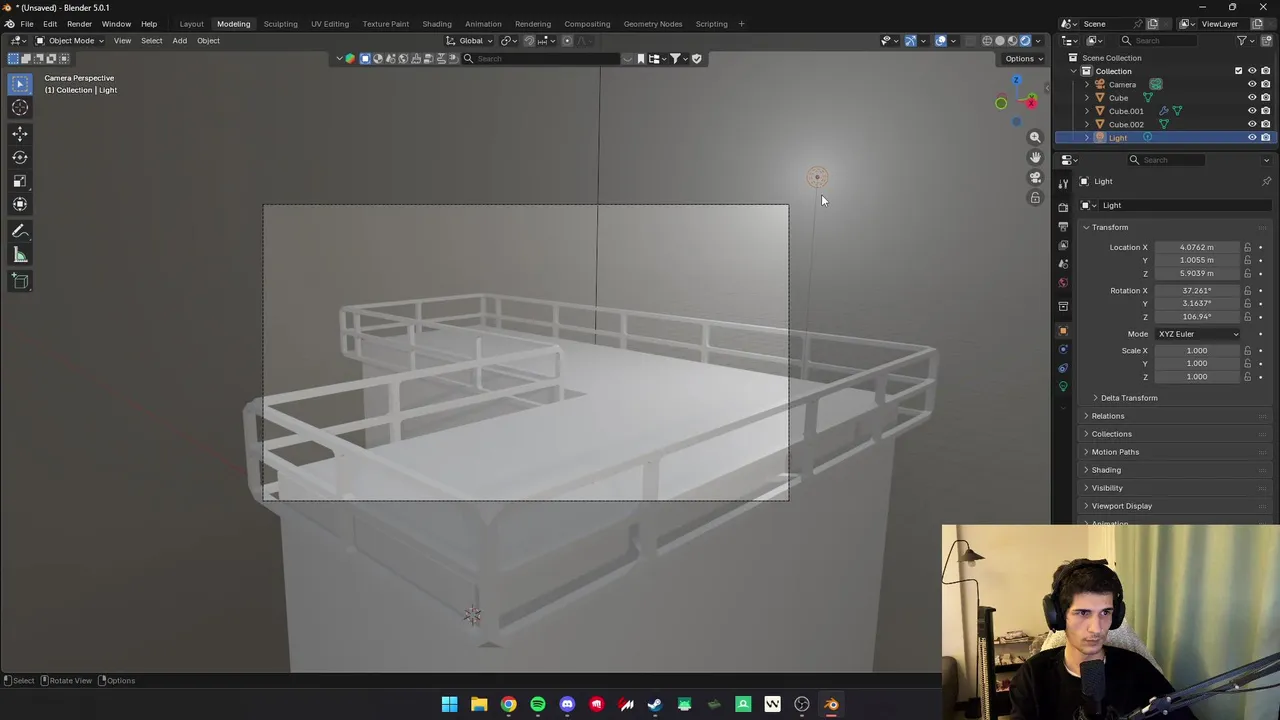1280x720 pixels.
Task: Open the rotation Mode XYZ Euler dropdown
Action: pos(1198,334)
